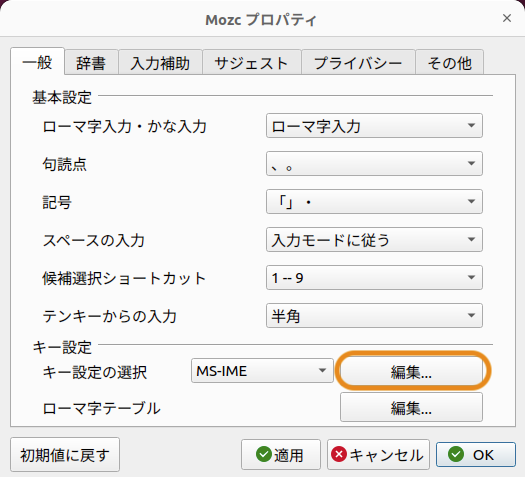Expand the テンキーからの入力 dropdown
Image resolution: width=525 pixels, height=477 pixels.
[x=374, y=315]
